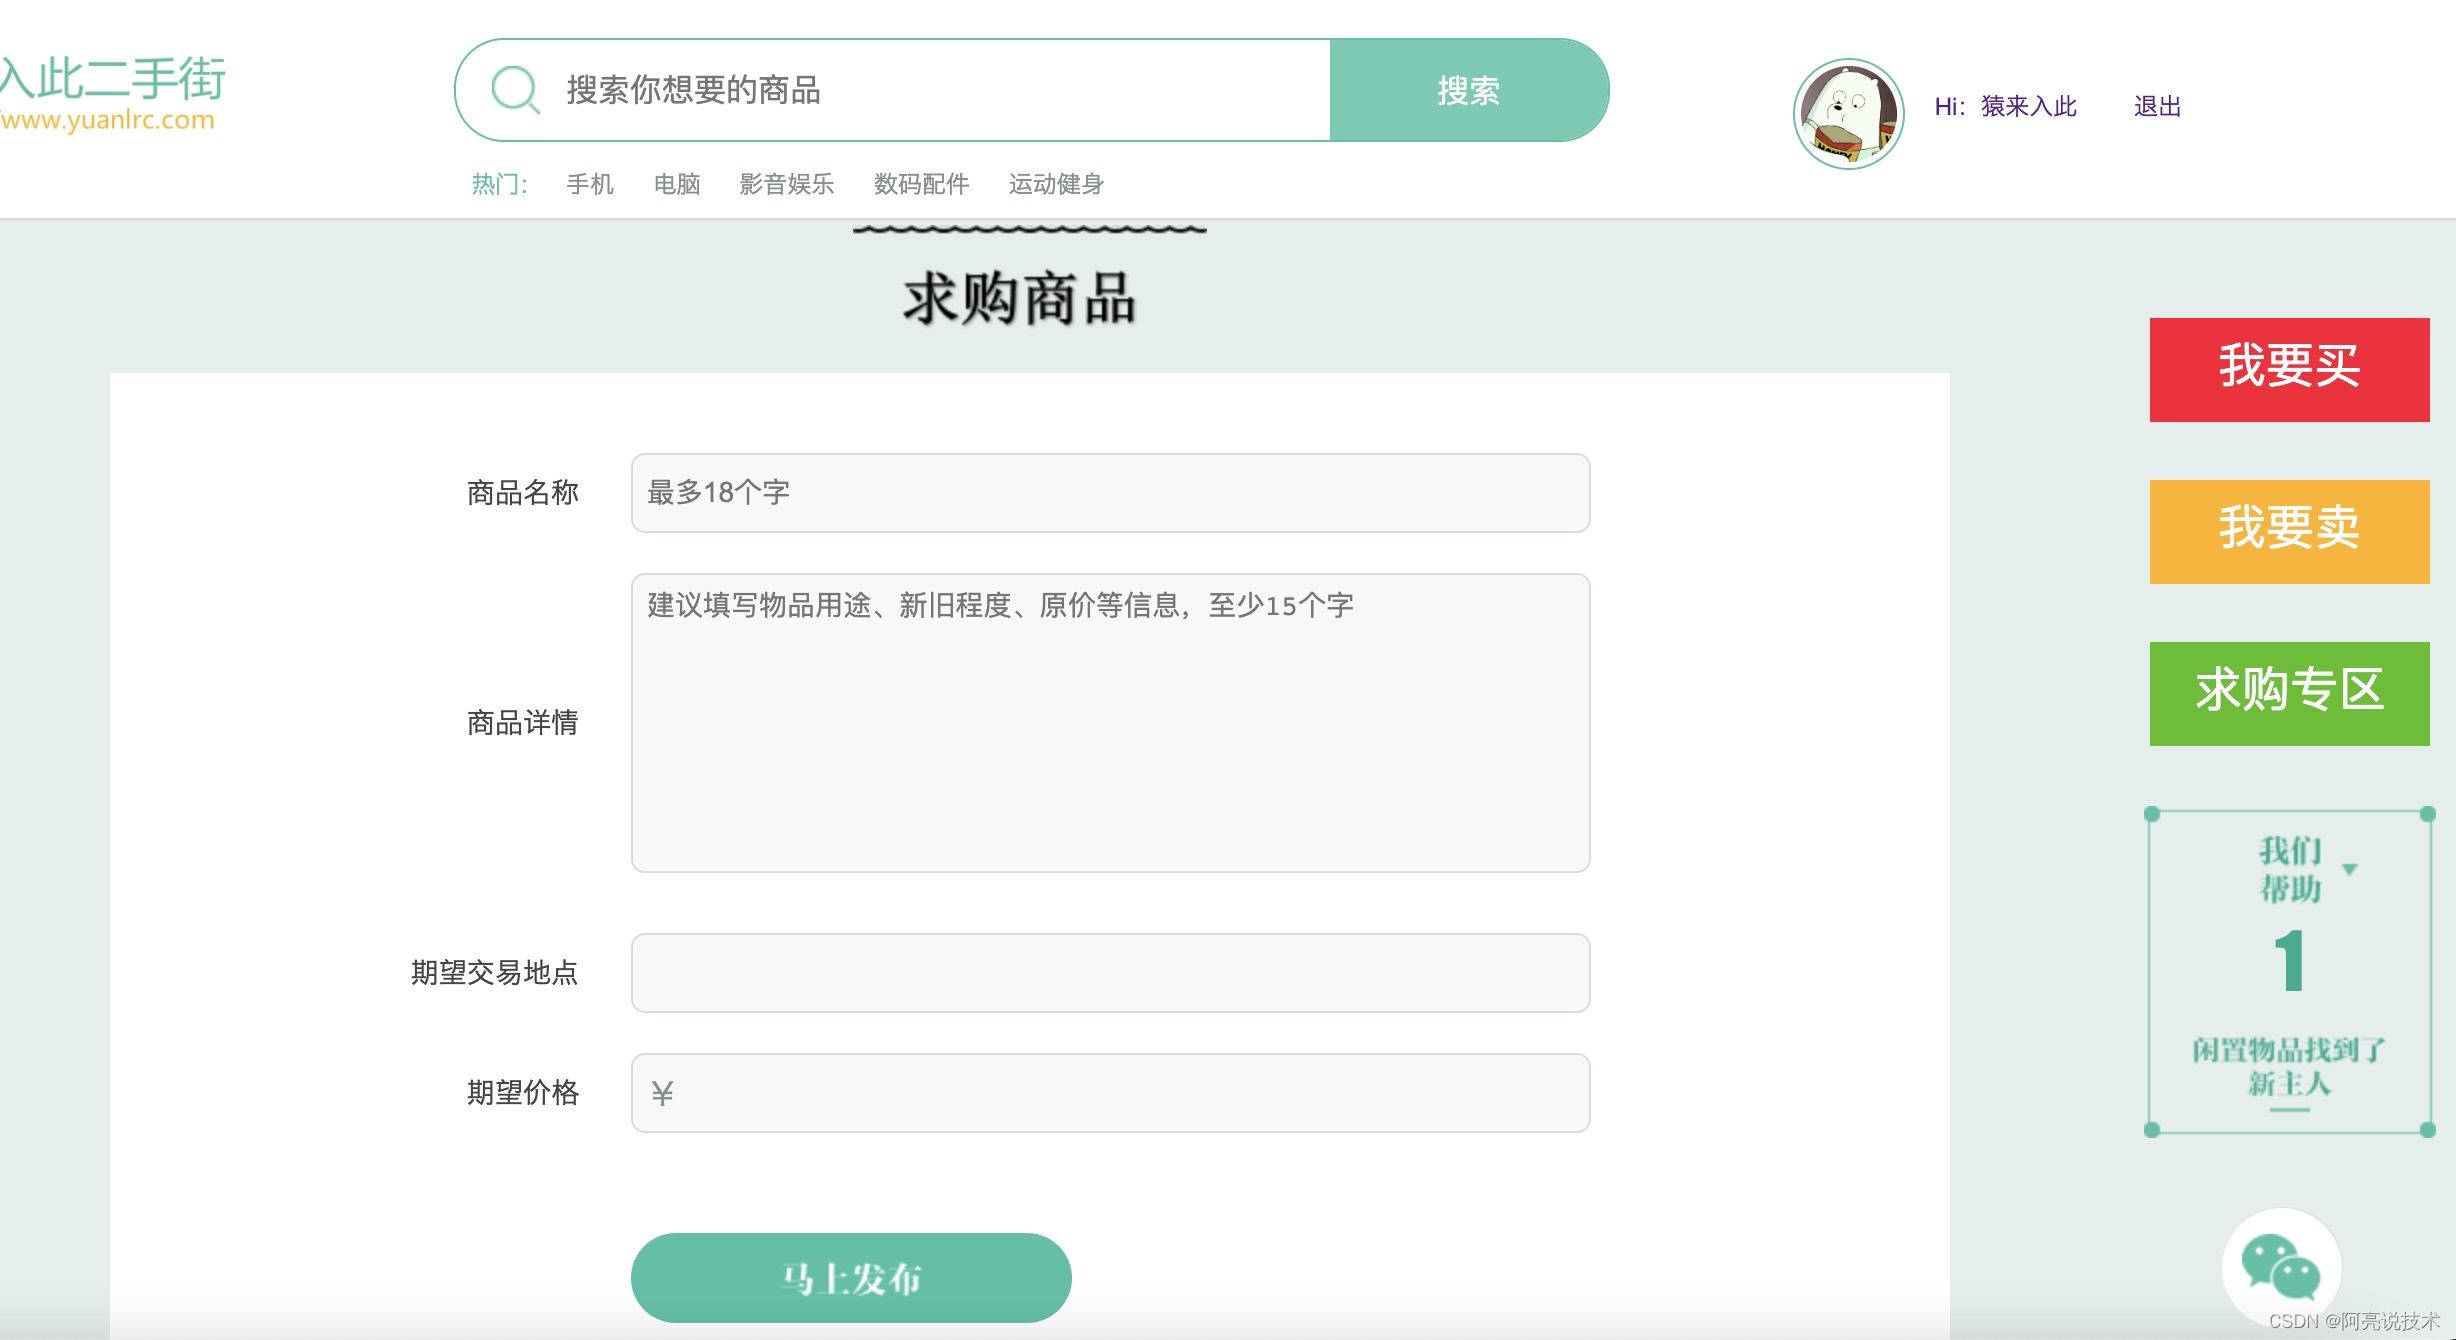Click the small triangle next to 我们帮助
The image size is (2456, 1340).
click(2350, 869)
